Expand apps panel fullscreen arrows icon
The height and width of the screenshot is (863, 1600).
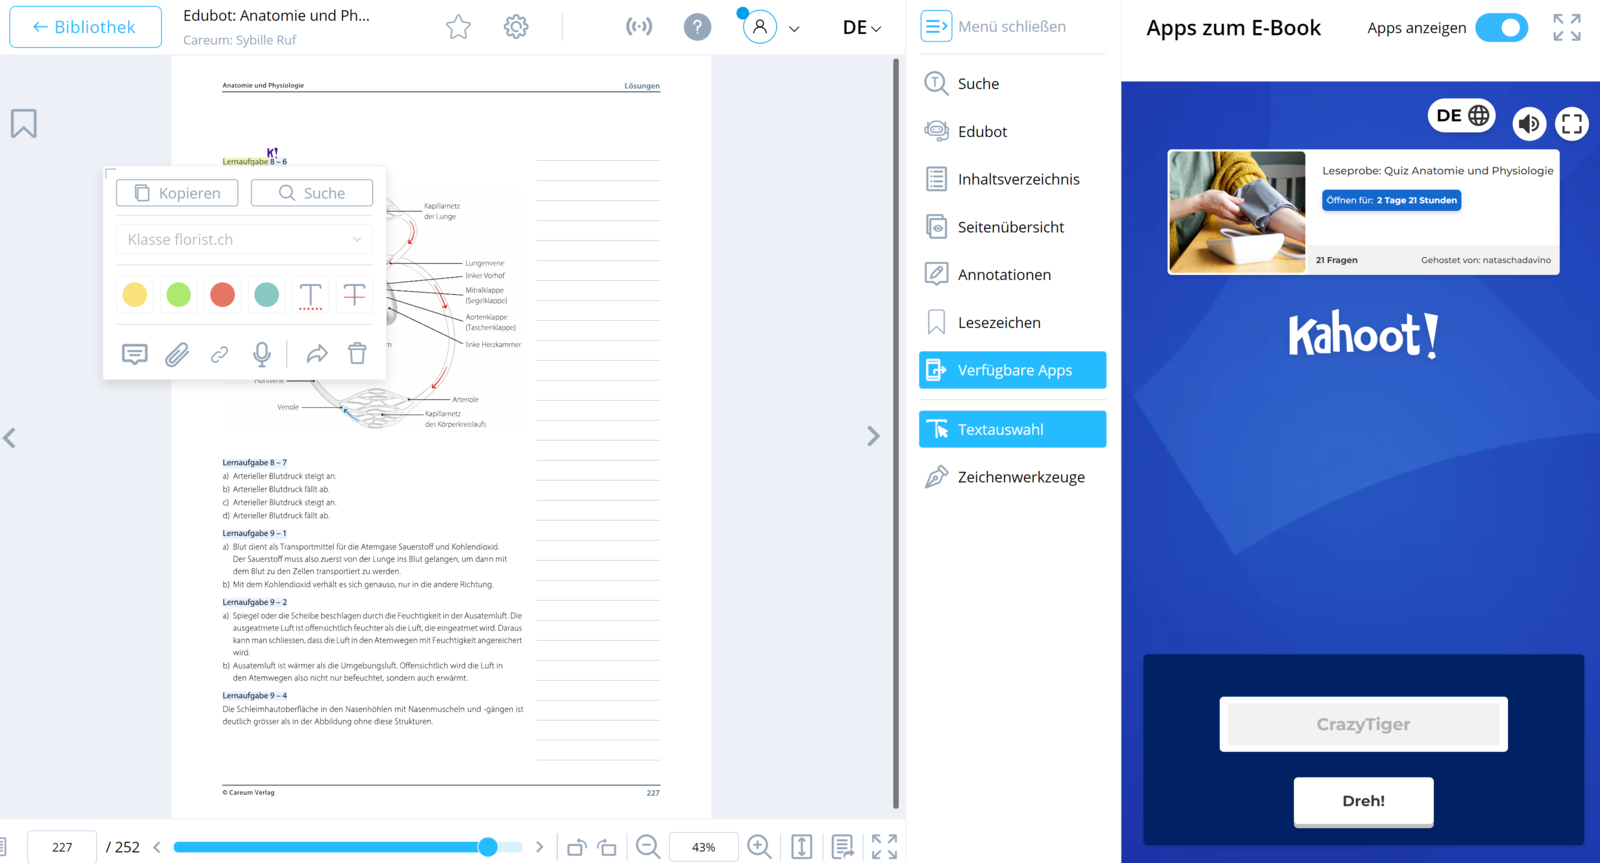tap(1567, 28)
